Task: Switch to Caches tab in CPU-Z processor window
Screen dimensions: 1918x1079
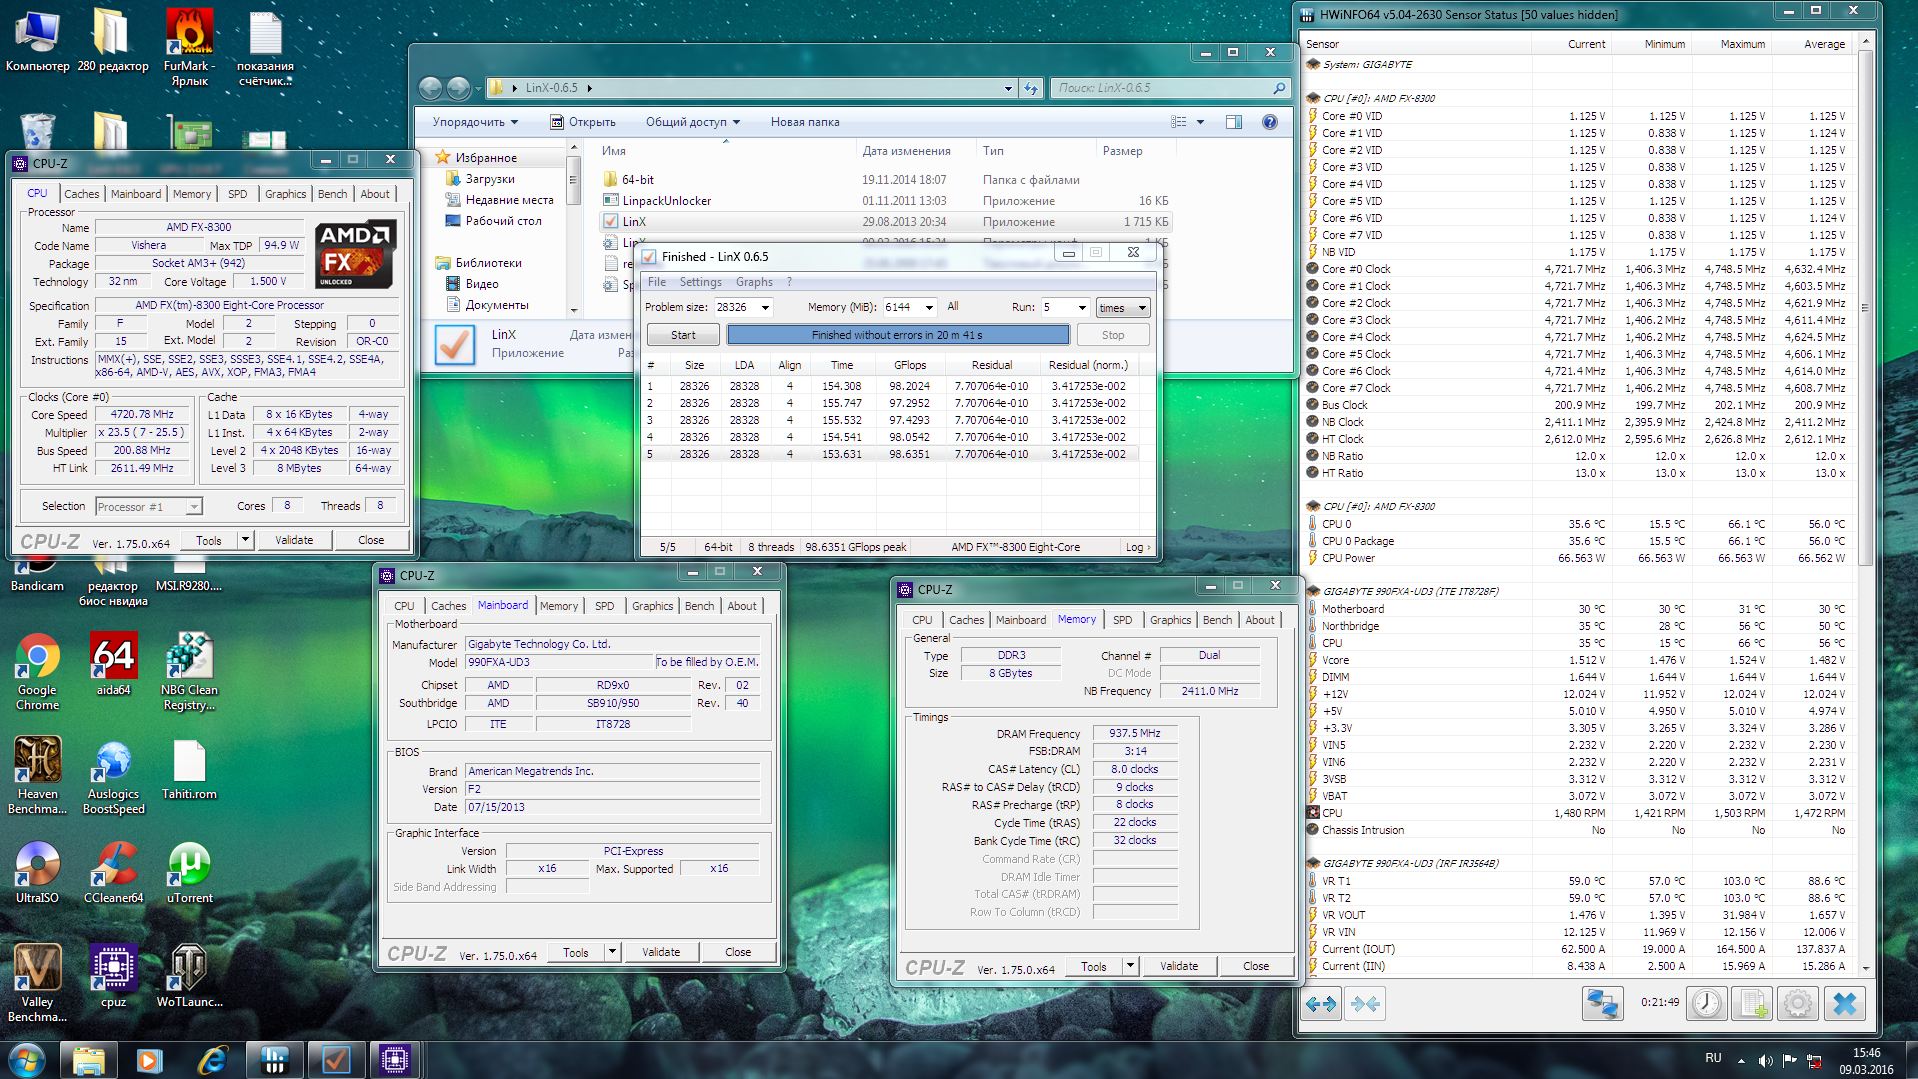Action: pos(82,194)
